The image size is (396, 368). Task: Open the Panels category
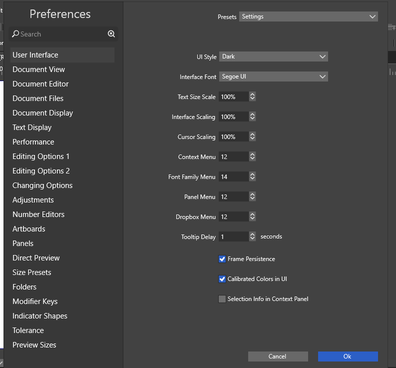pos(23,243)
